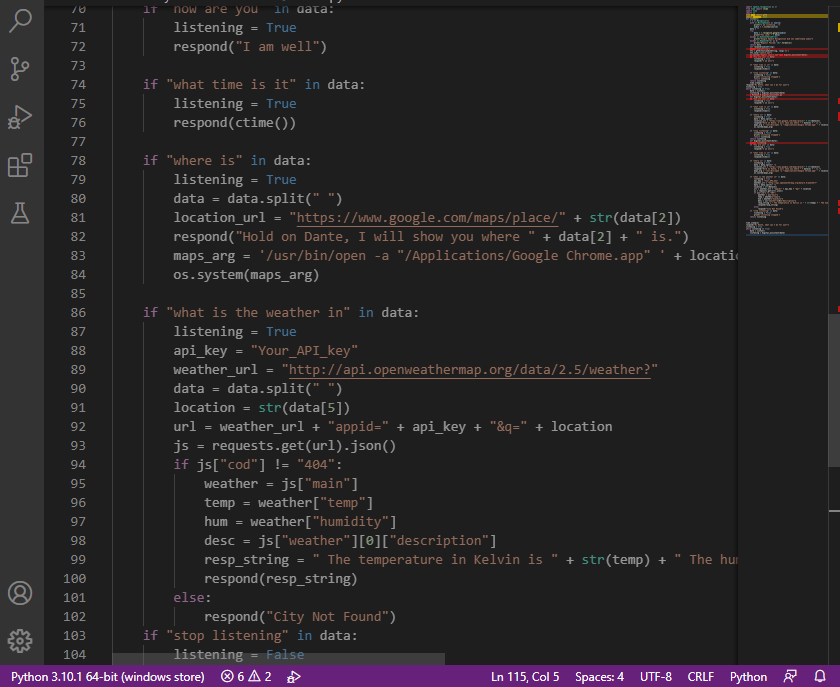Viewport: 840px width, 687px height.
Task: Open the Manage settings gear
Action: coord(21,640)
